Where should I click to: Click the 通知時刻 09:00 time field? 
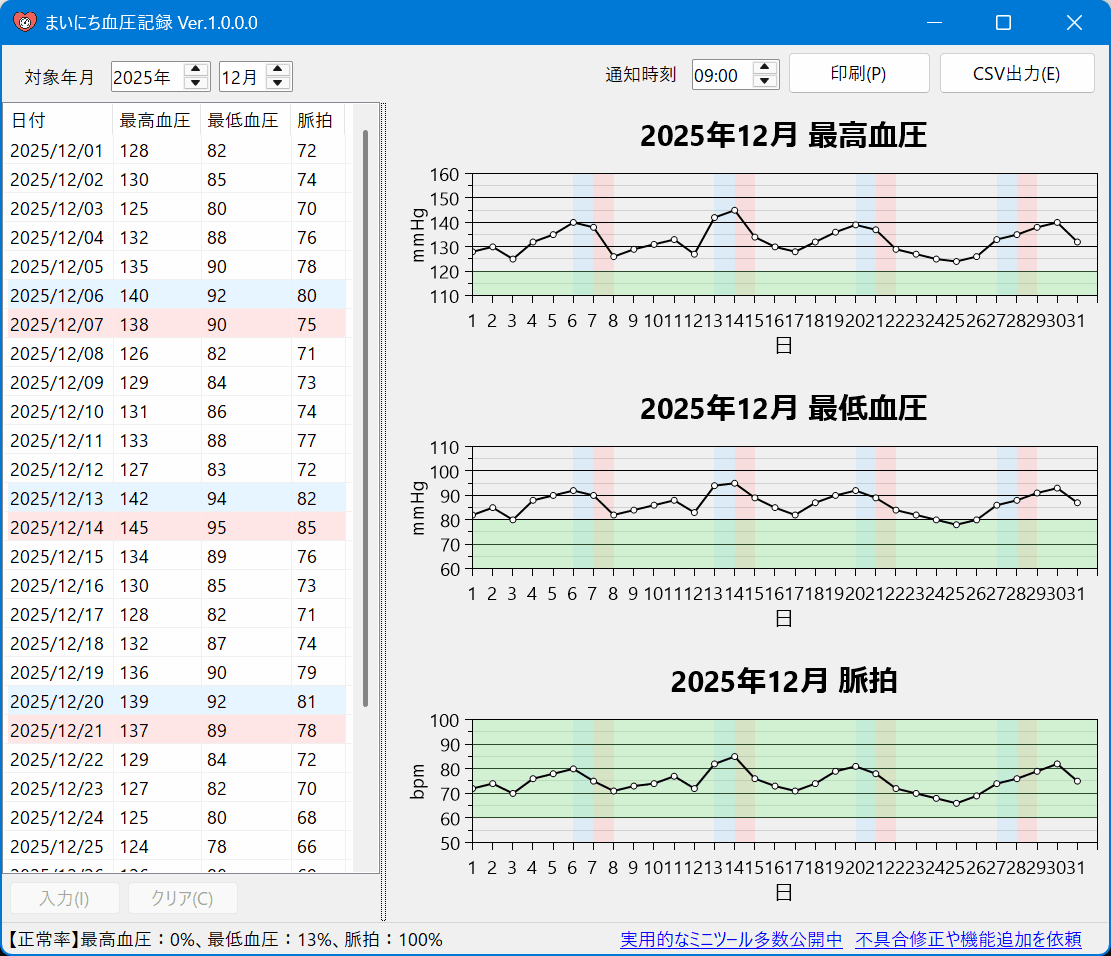[x=720, y=75]
